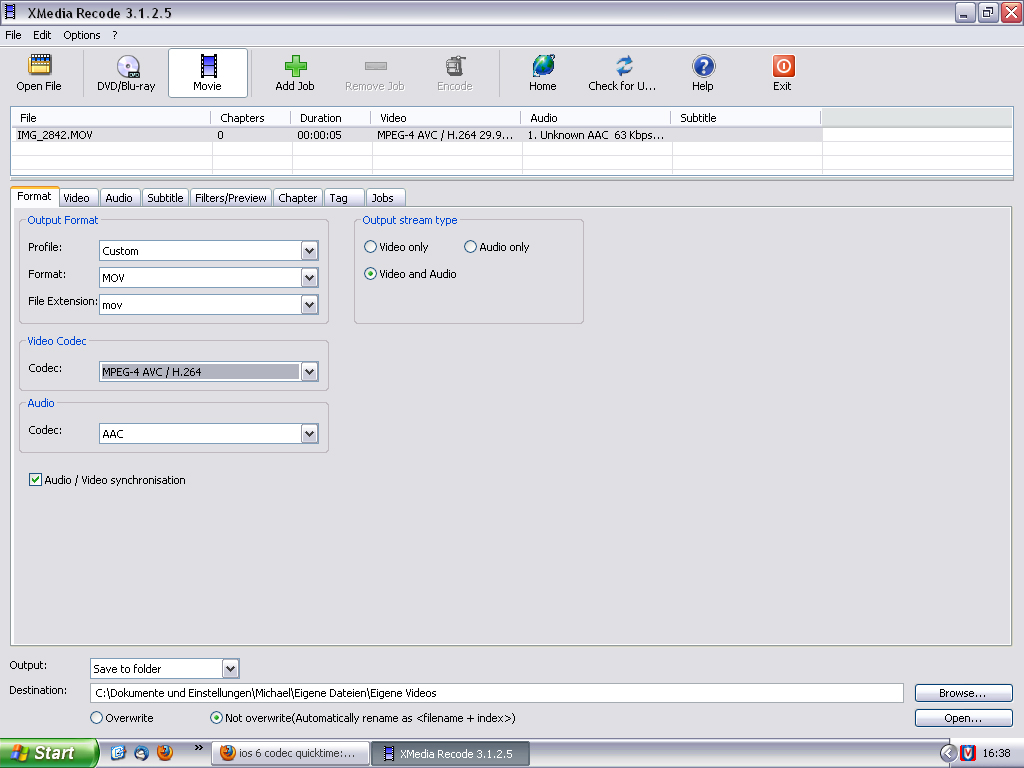Expand the Format MOV dropdown arrow
1024x768 pixels.
[x=310, y=278]
